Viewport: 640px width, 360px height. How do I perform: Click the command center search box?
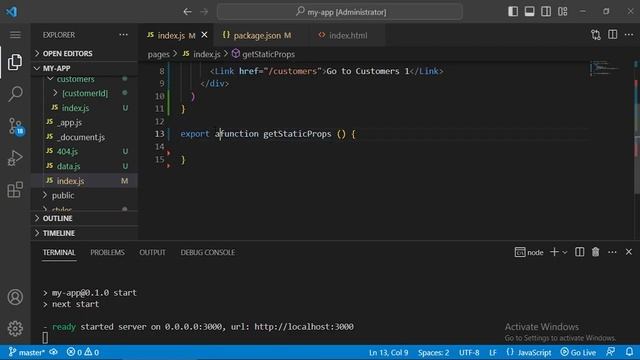pyautogui.click(x=340, y=12)
